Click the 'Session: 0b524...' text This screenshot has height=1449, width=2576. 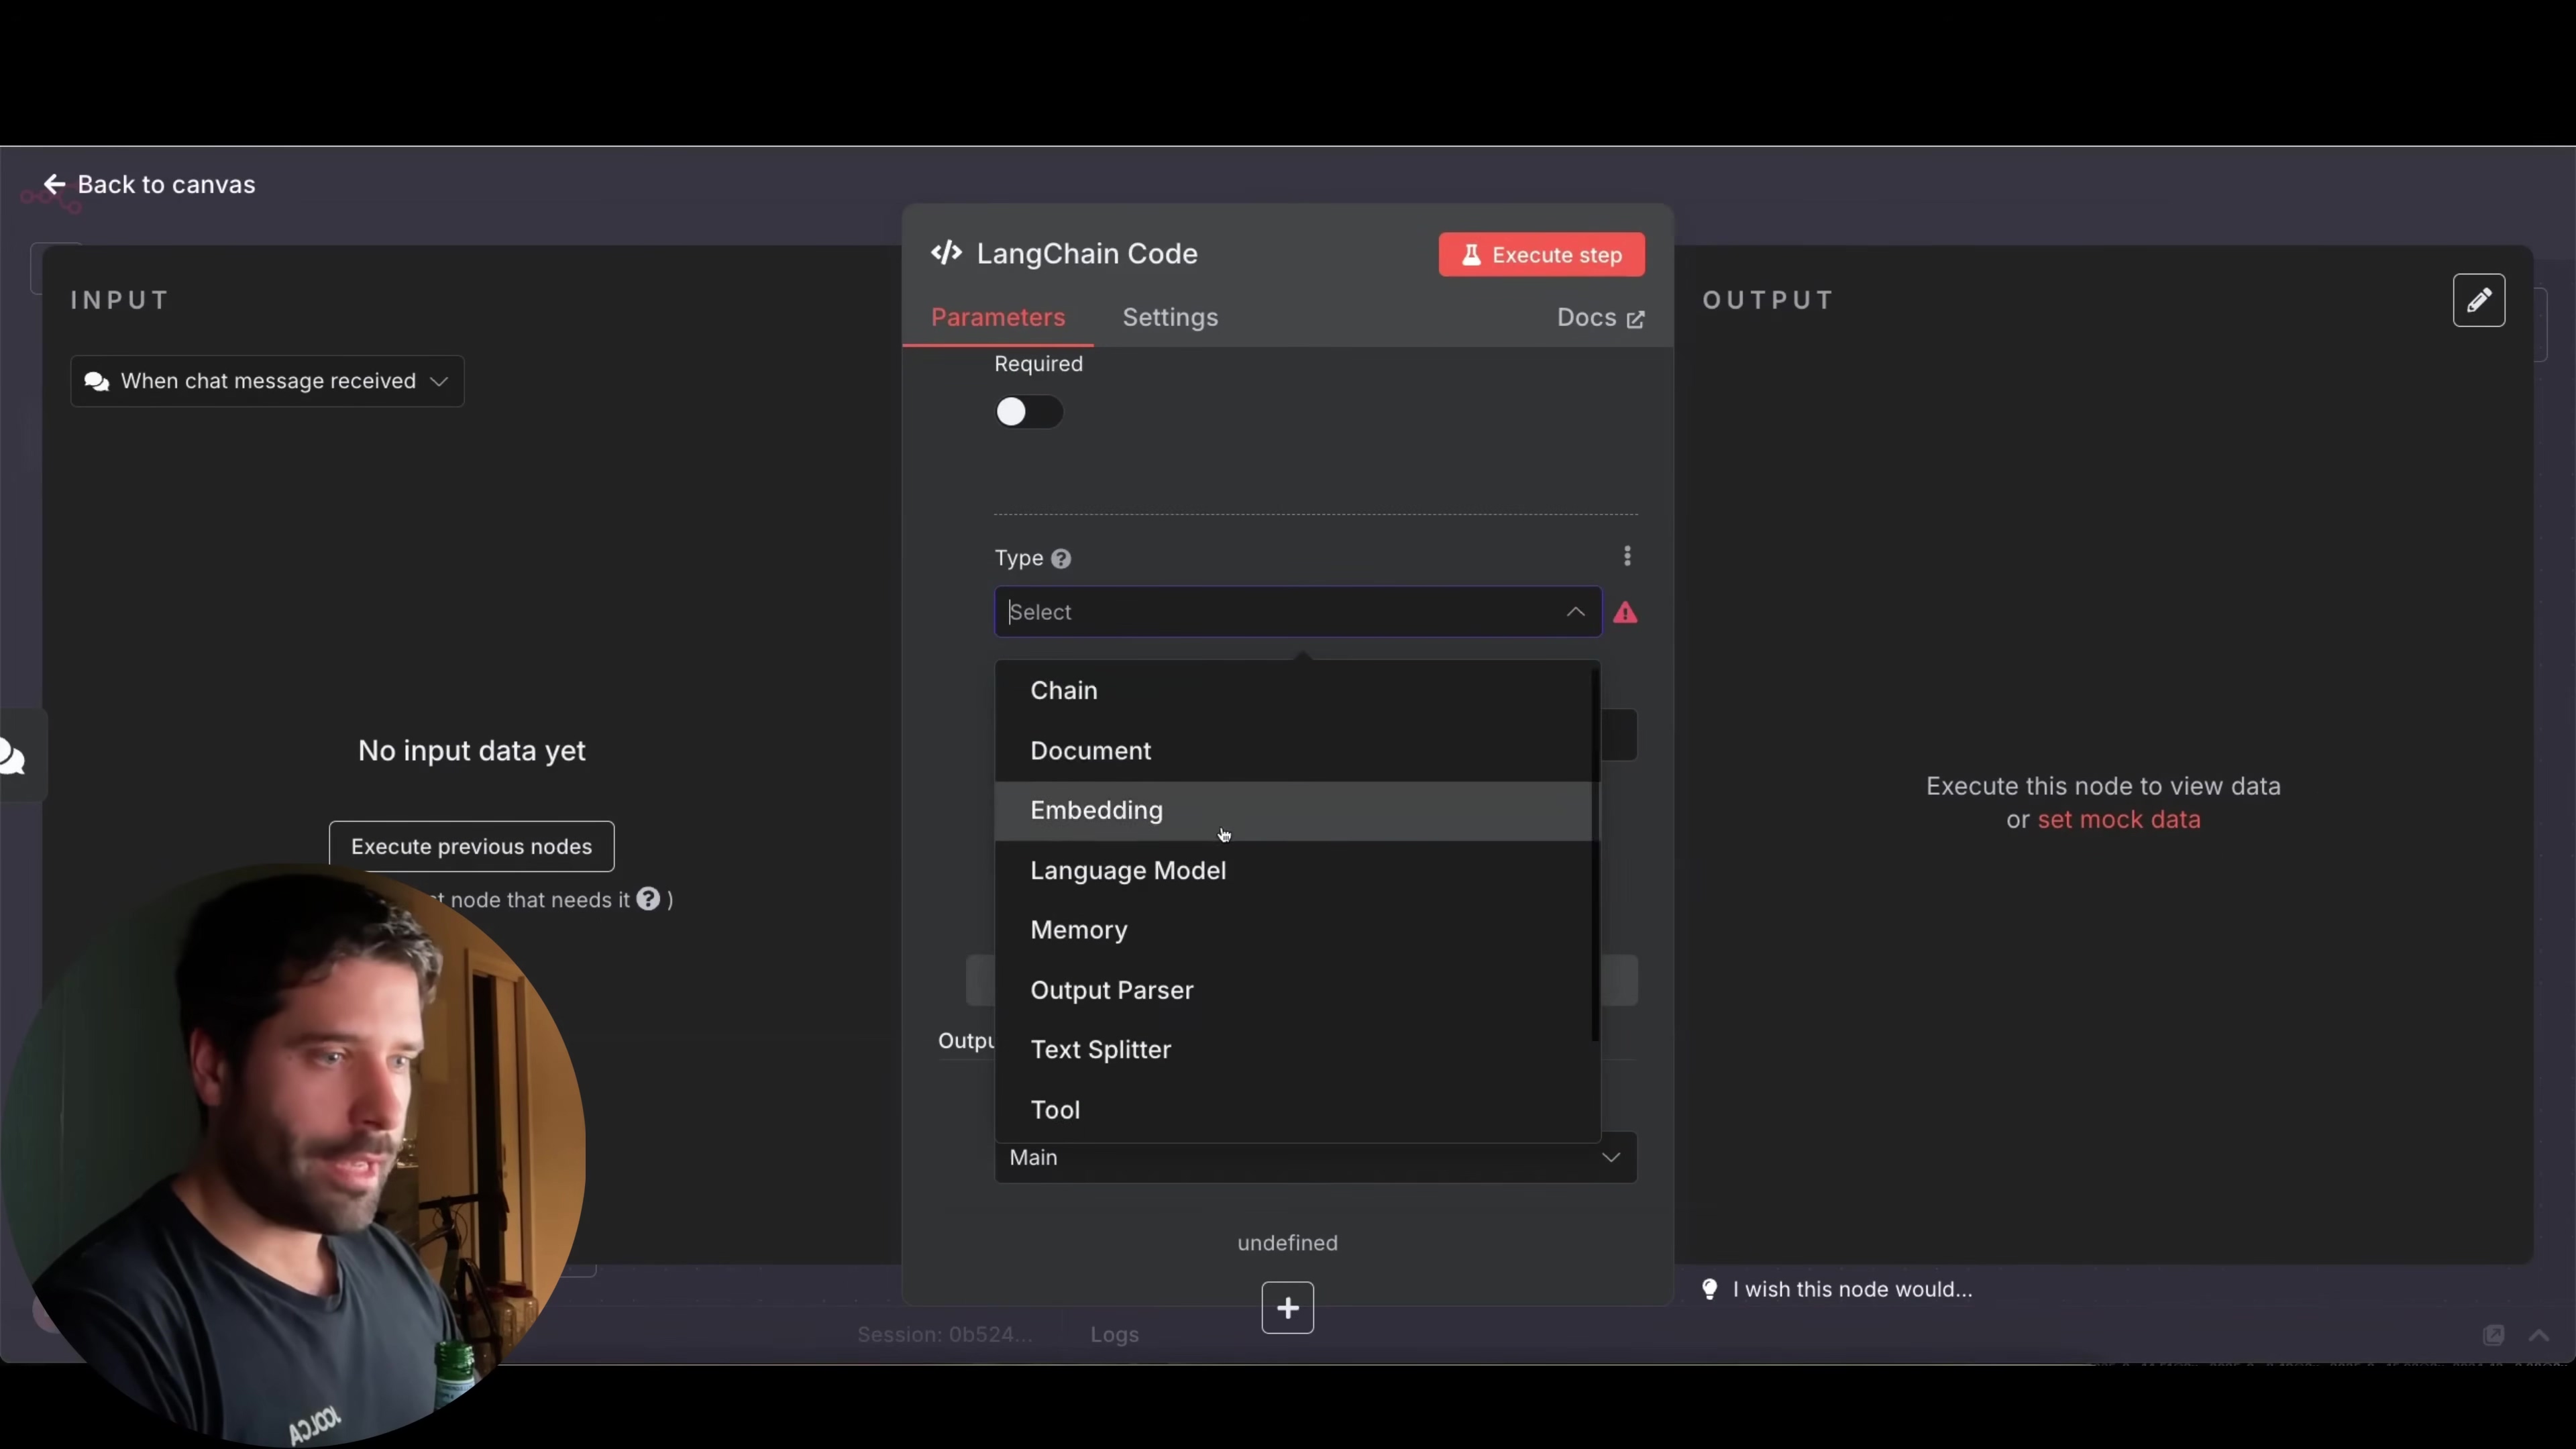click(944, 1334)
